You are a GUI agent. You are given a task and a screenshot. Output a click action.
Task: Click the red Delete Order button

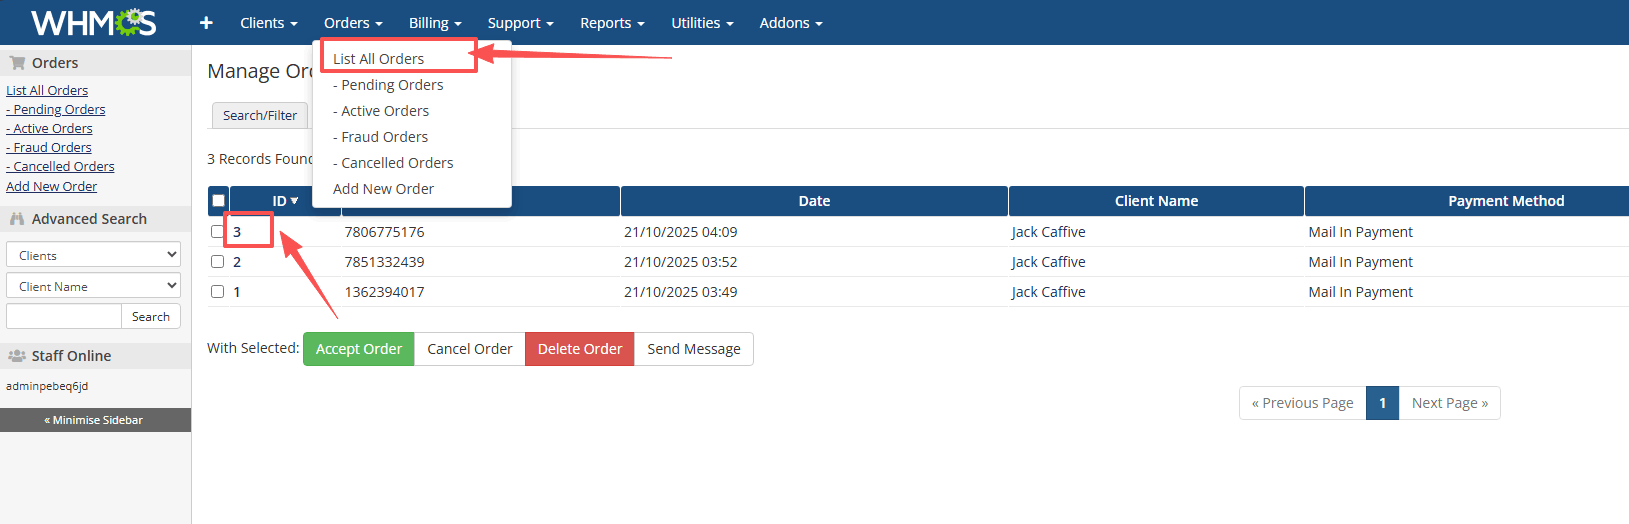579,349
